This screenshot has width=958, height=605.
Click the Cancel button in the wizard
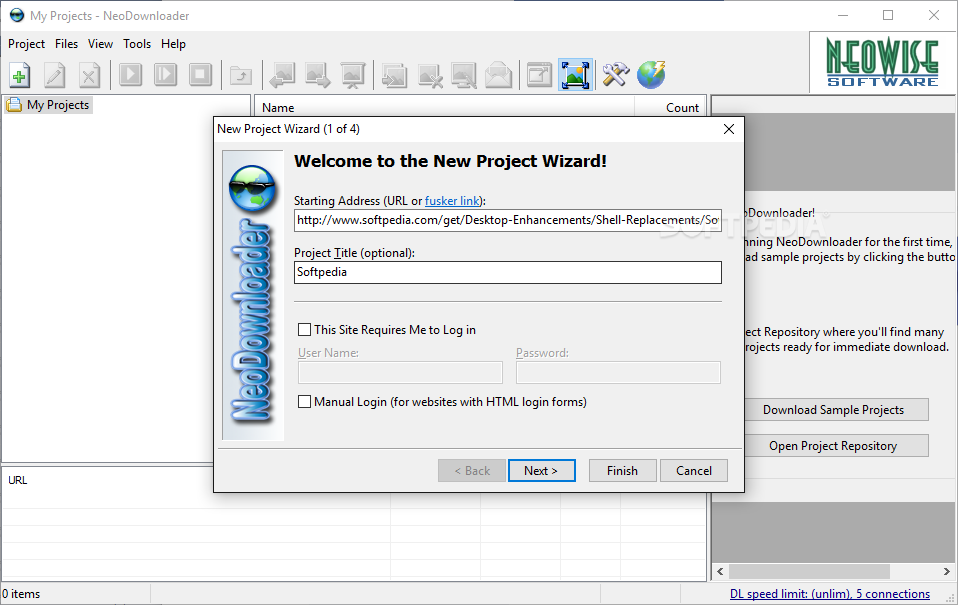tap(693, 471)
